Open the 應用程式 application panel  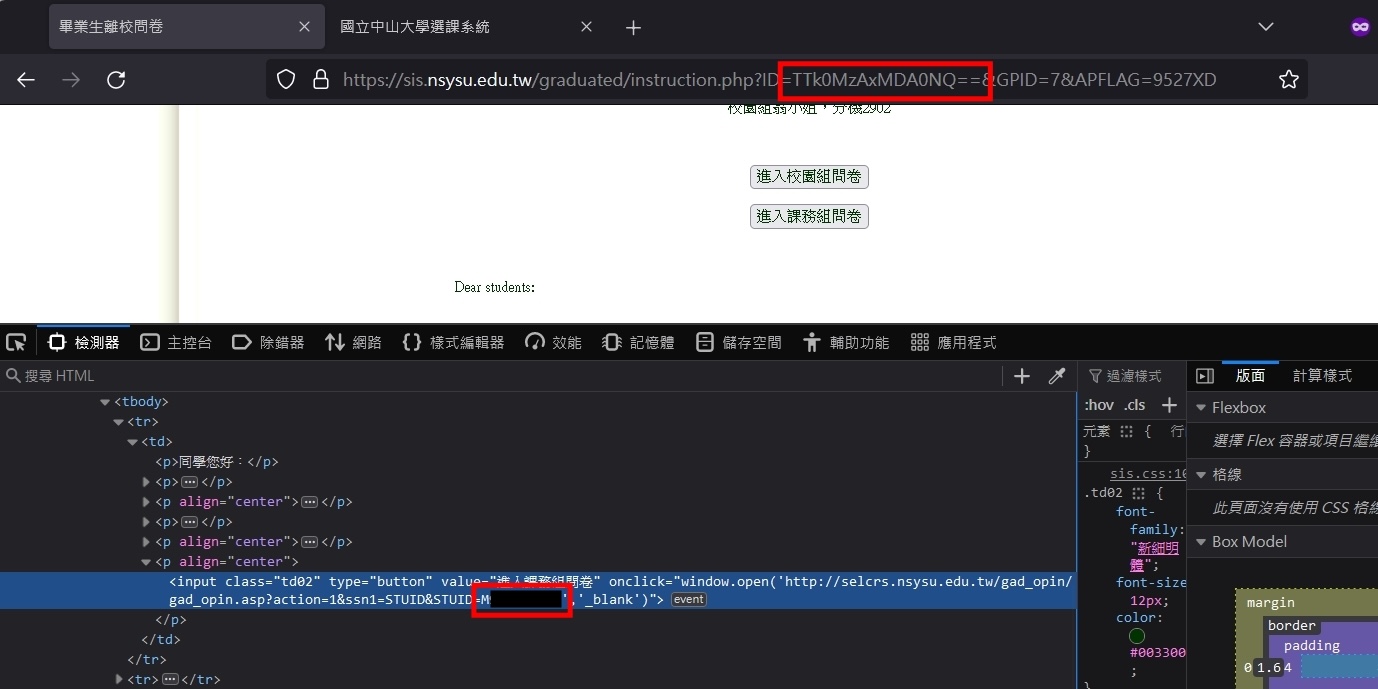pyautogui.click(x=953, y=343)
